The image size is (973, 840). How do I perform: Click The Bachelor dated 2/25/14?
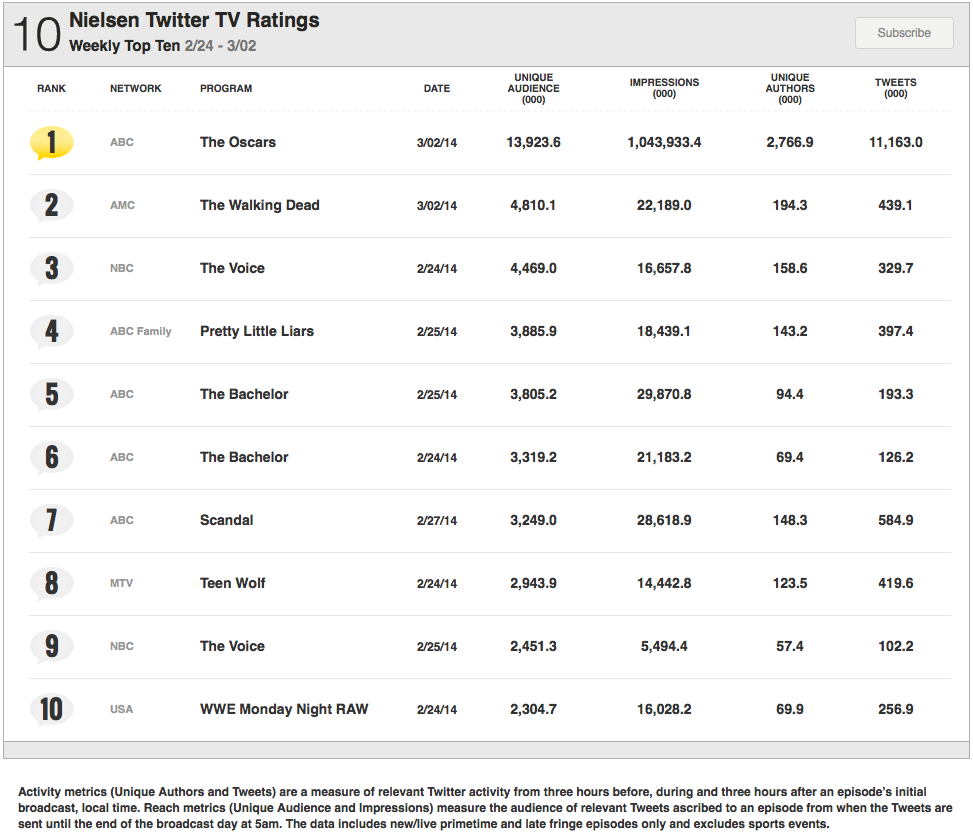[244, 394]
